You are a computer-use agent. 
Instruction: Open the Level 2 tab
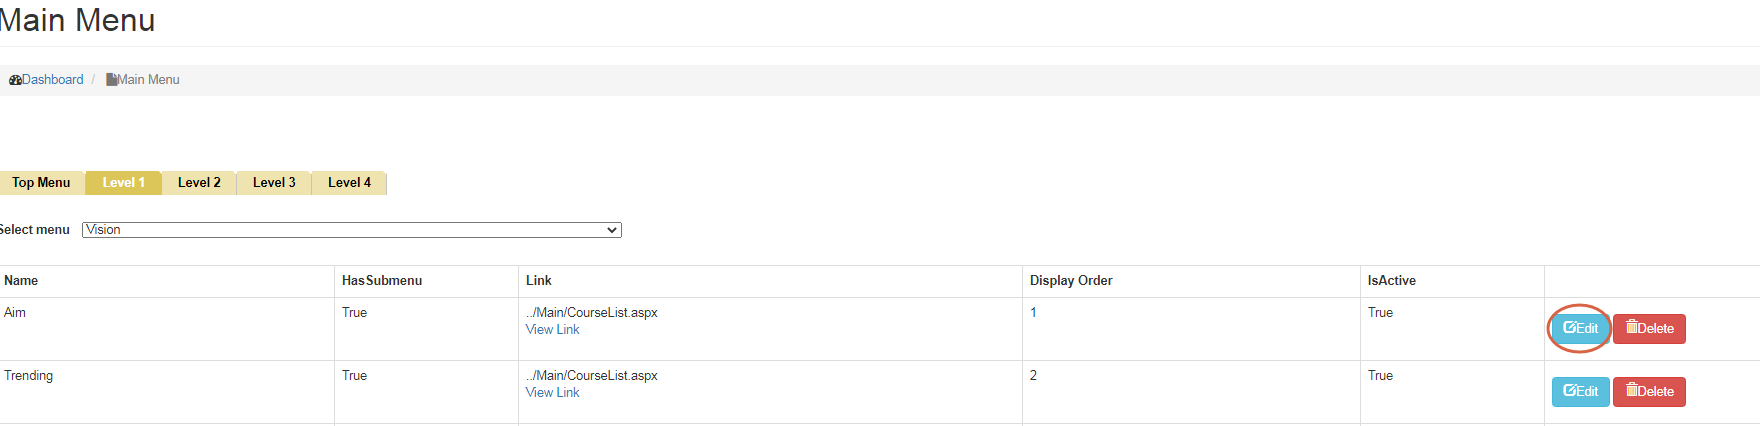tap(199, 183)
